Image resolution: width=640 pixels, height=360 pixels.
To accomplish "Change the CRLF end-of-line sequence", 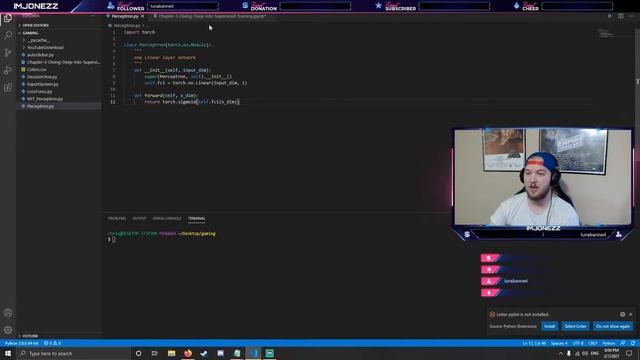I will (x=593, y=343).
